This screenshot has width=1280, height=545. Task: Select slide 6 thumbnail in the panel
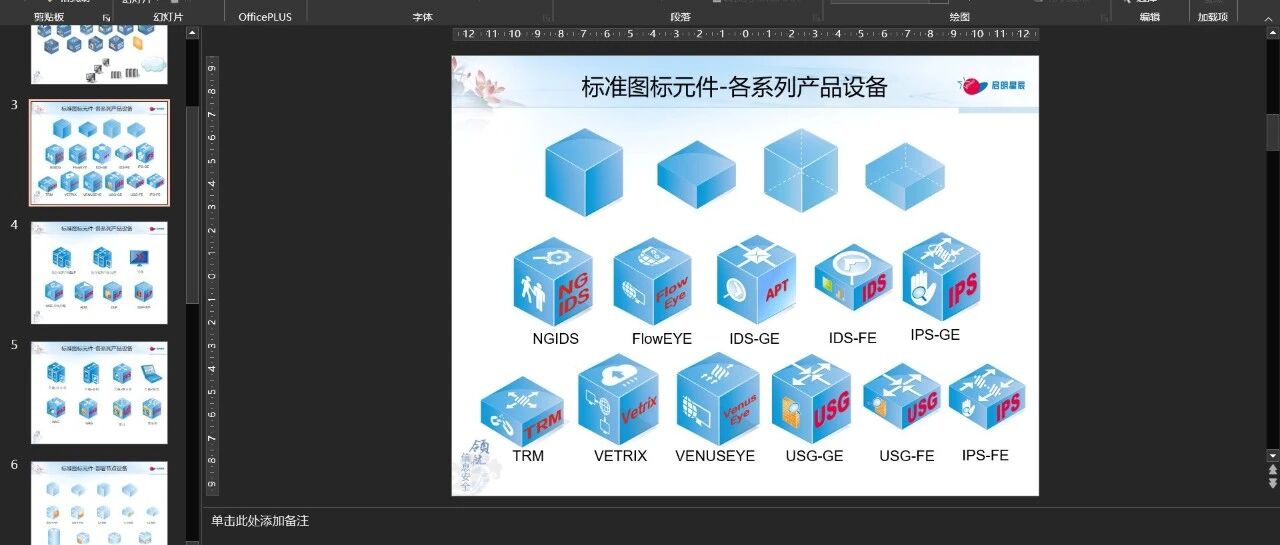point(100,503)
